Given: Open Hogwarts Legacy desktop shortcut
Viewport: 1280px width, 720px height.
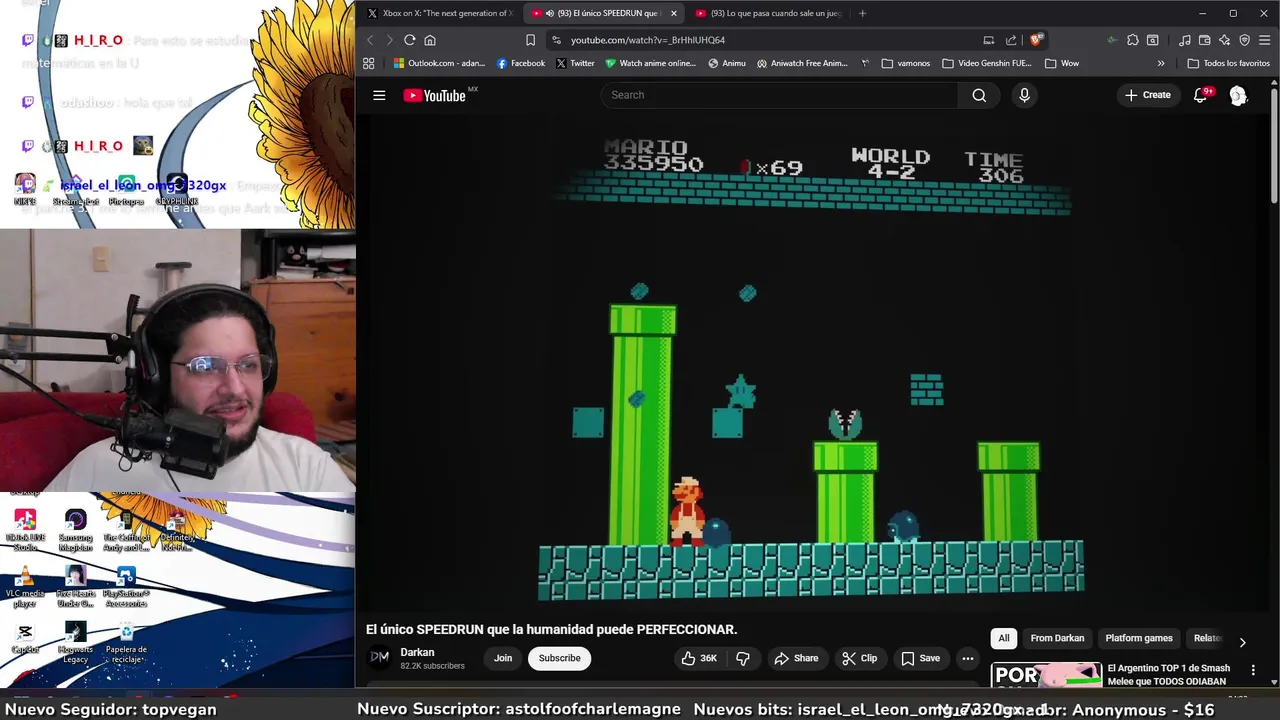Looking at the screenshot, I should point(75,643).
